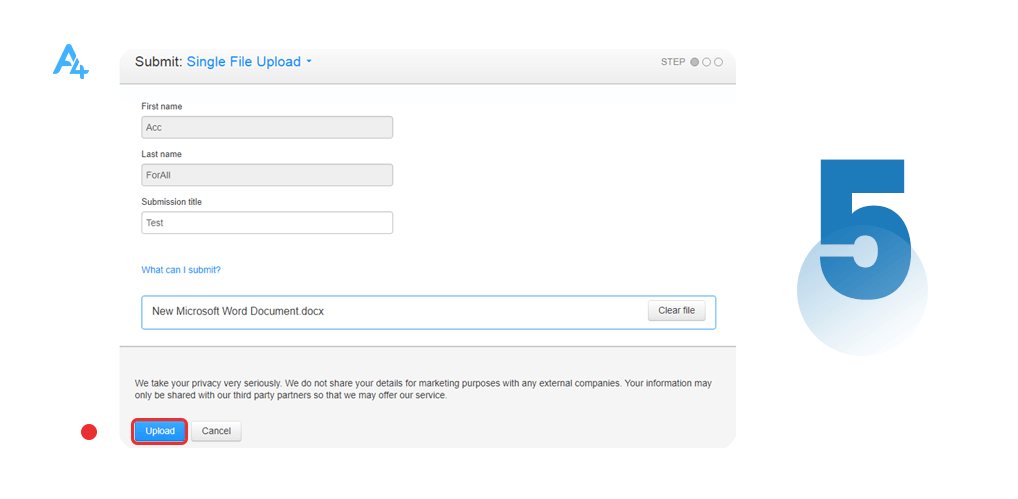Click the privacy notice paragraph text
The width and height of the screenshot is (1018, 499).
pos(423,389)
